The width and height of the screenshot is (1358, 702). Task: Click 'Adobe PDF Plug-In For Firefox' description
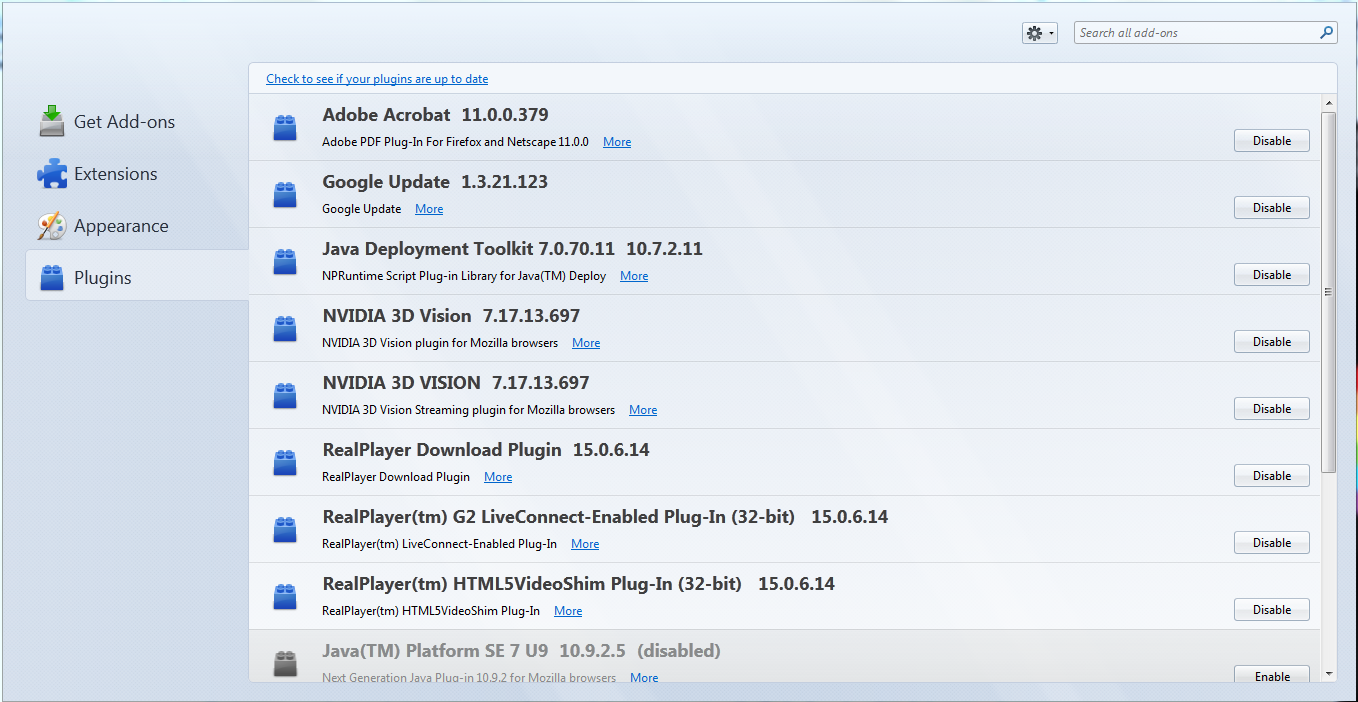[455, 142]
